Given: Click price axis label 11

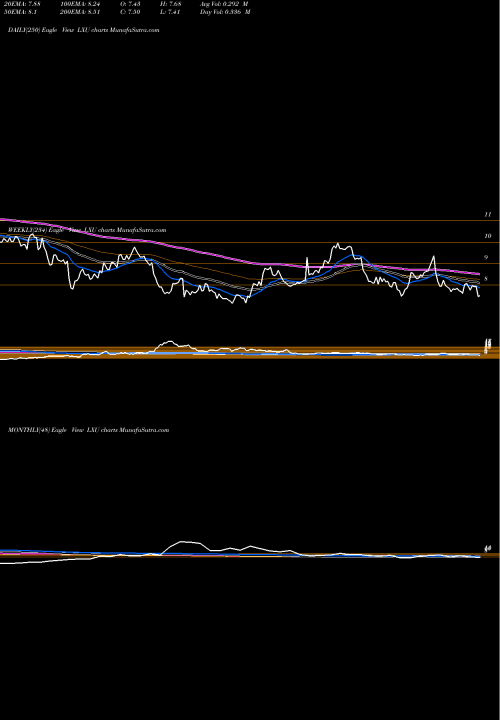Looking at the screenshot, I should tap(488, 214).
